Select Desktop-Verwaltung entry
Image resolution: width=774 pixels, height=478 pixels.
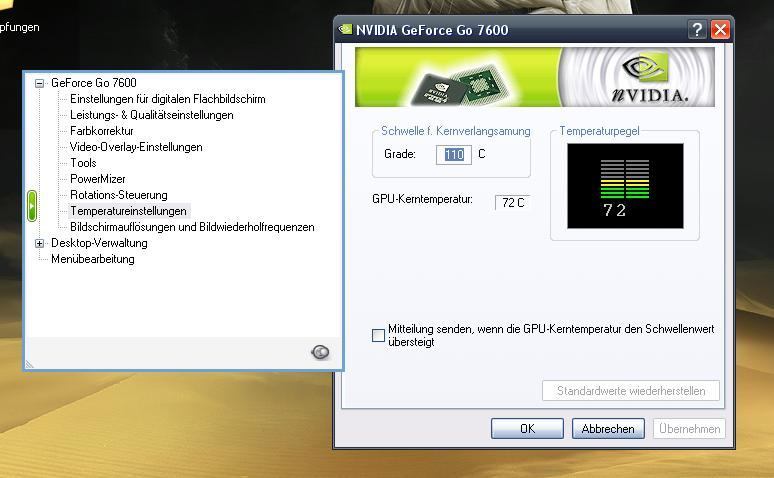coord(99,243)
